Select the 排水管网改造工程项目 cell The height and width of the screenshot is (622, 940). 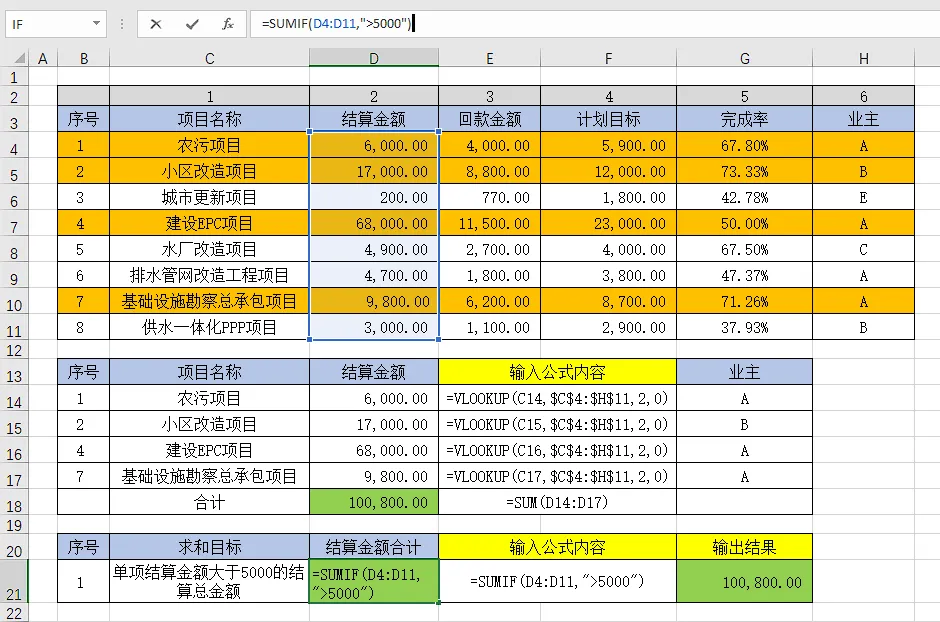[x=209, y=276]
